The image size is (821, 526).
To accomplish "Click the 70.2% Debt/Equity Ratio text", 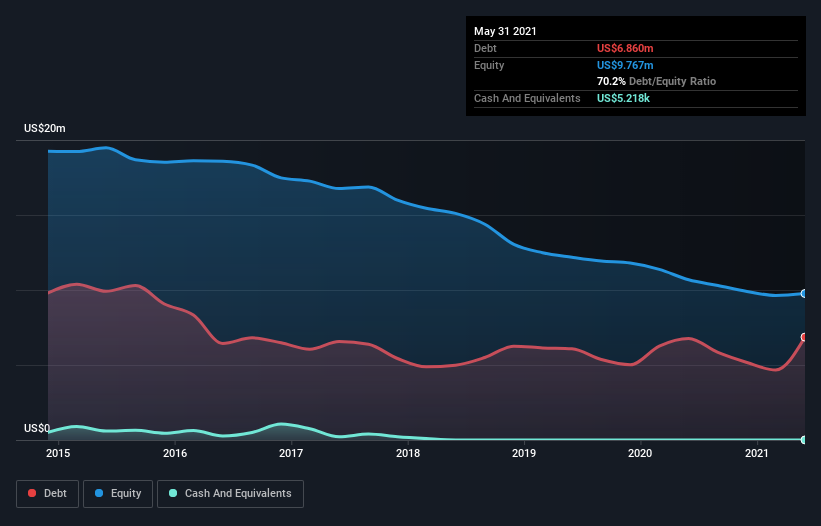I will [657, 81].
